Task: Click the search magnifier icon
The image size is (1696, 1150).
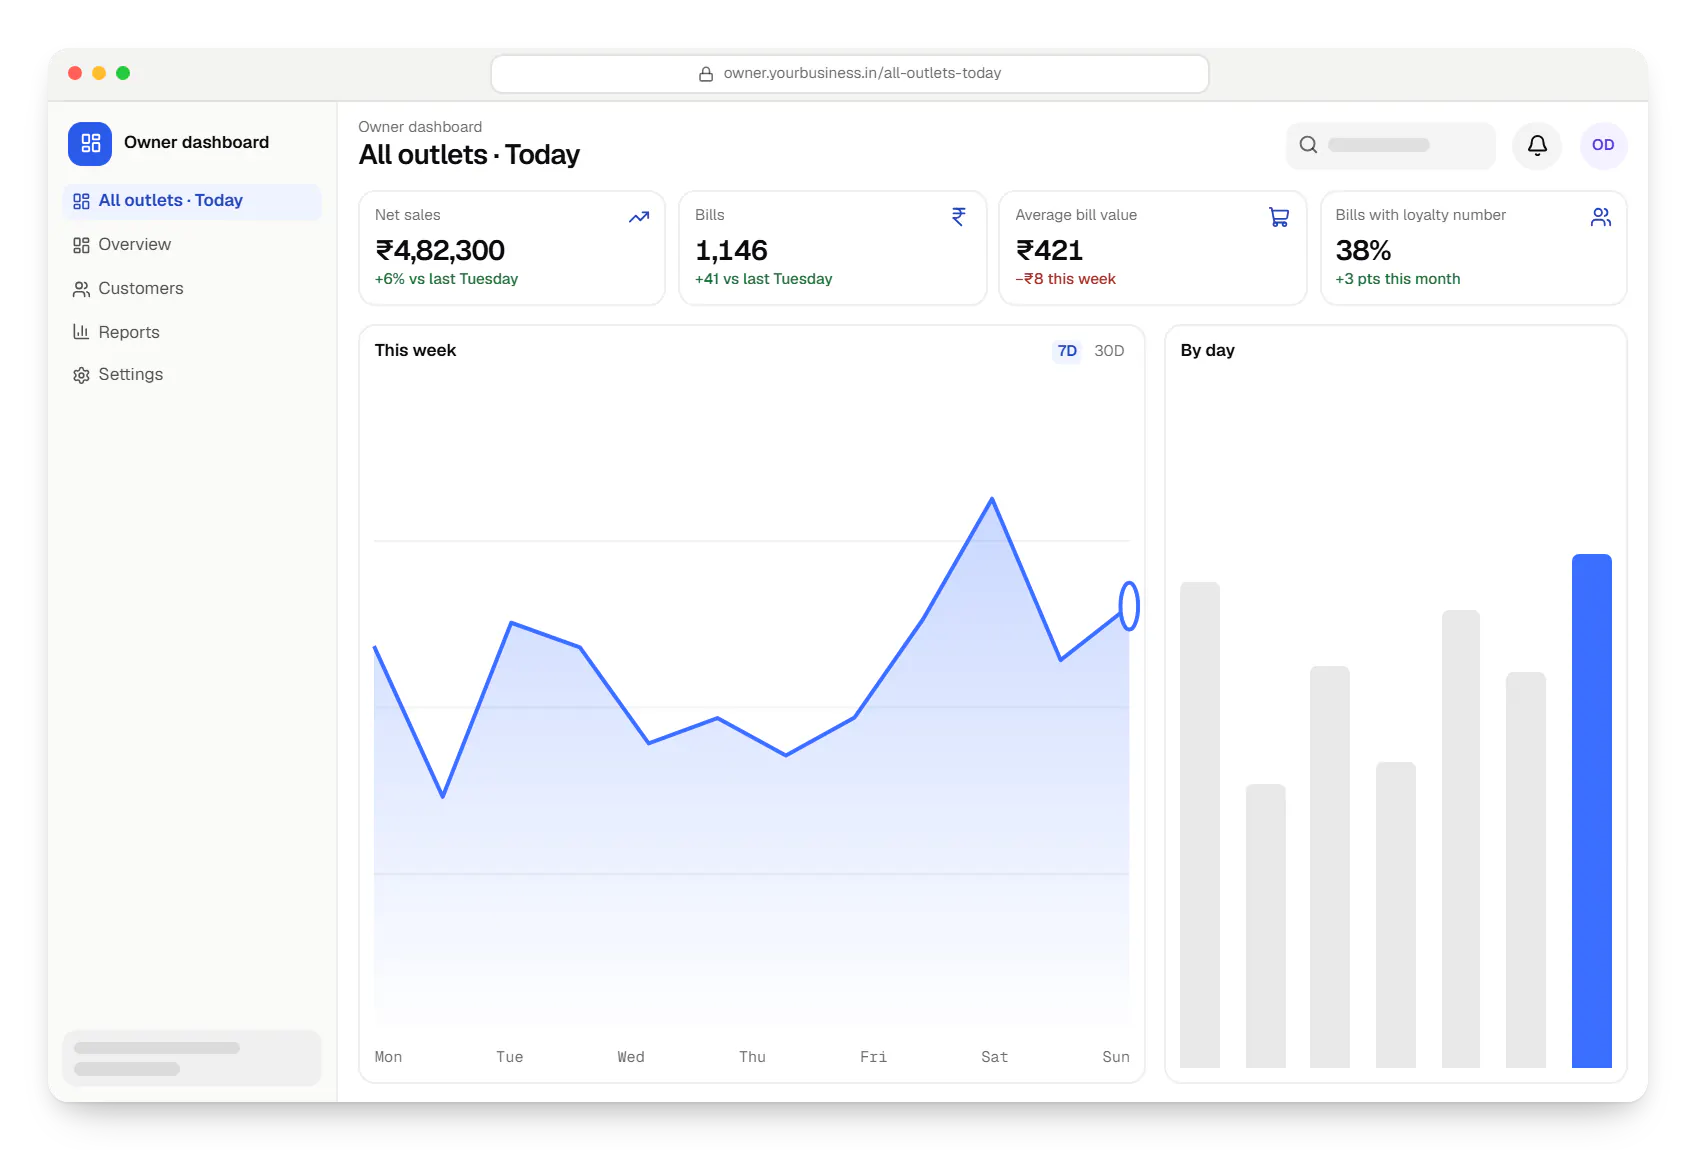Action: coord(1308,145)
